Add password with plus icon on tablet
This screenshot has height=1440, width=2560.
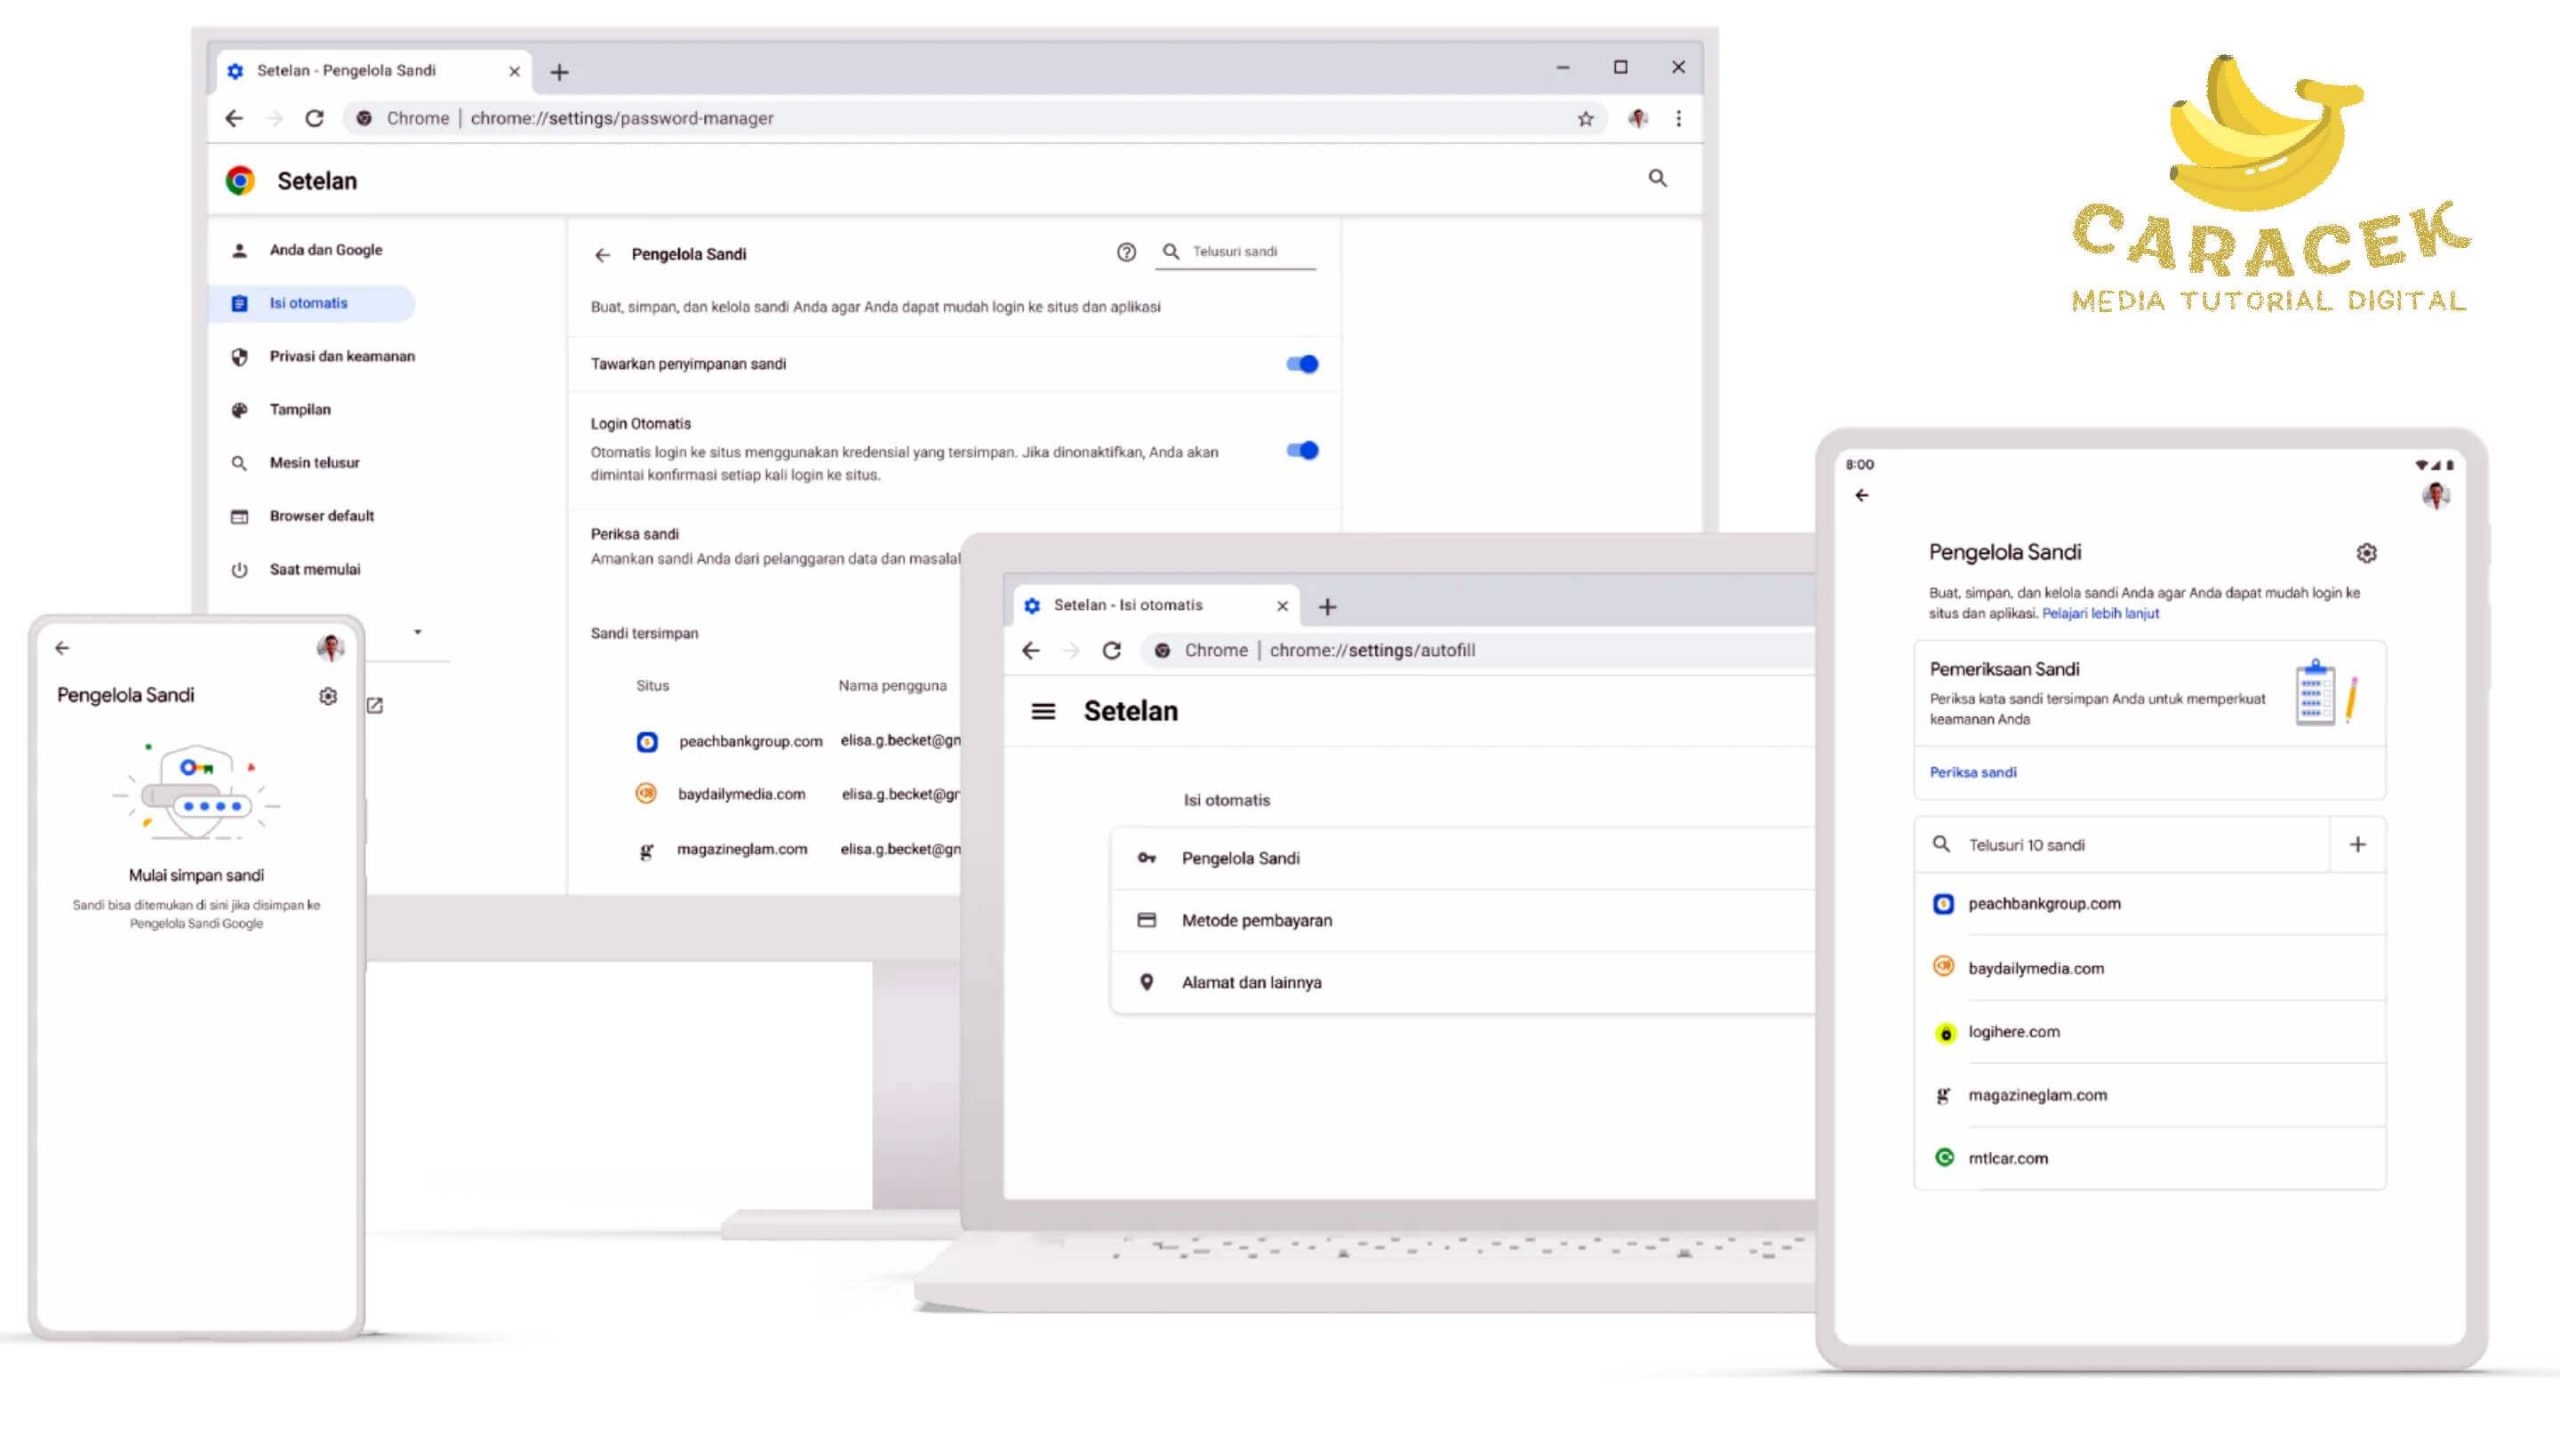coord(2357,845)
